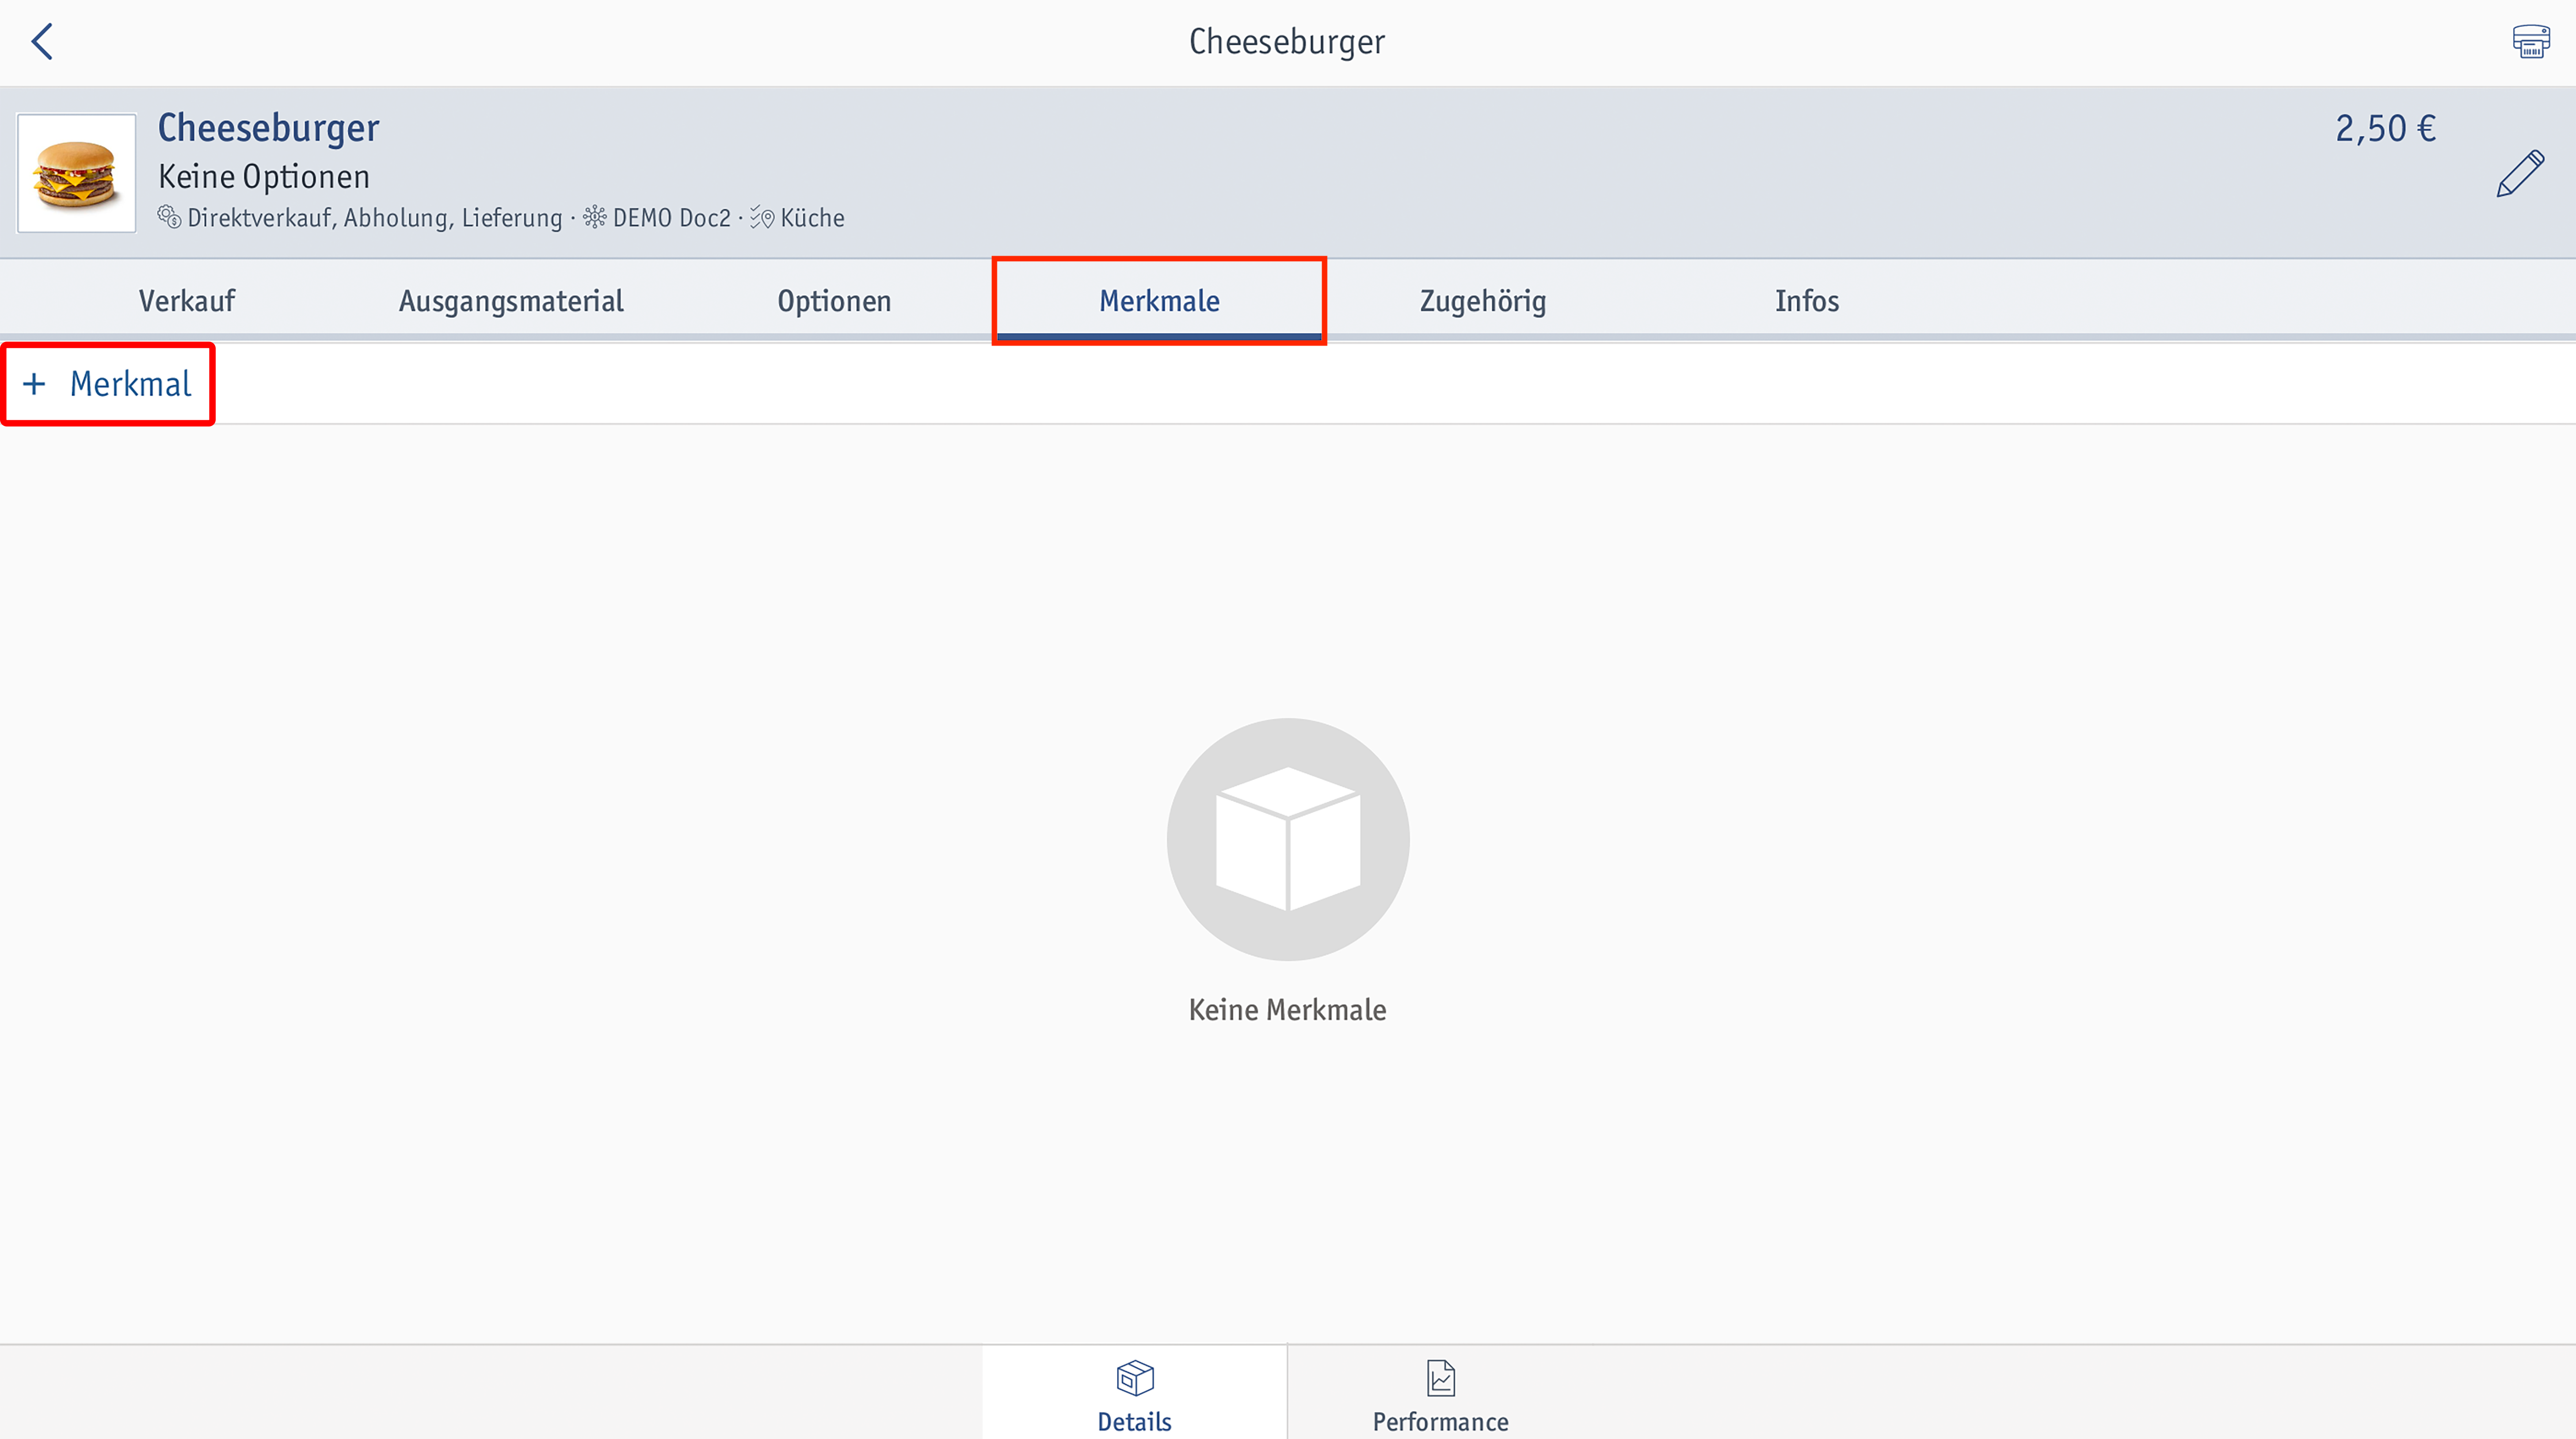
Task: Select the Merkmale tab
Action: 1159,301
